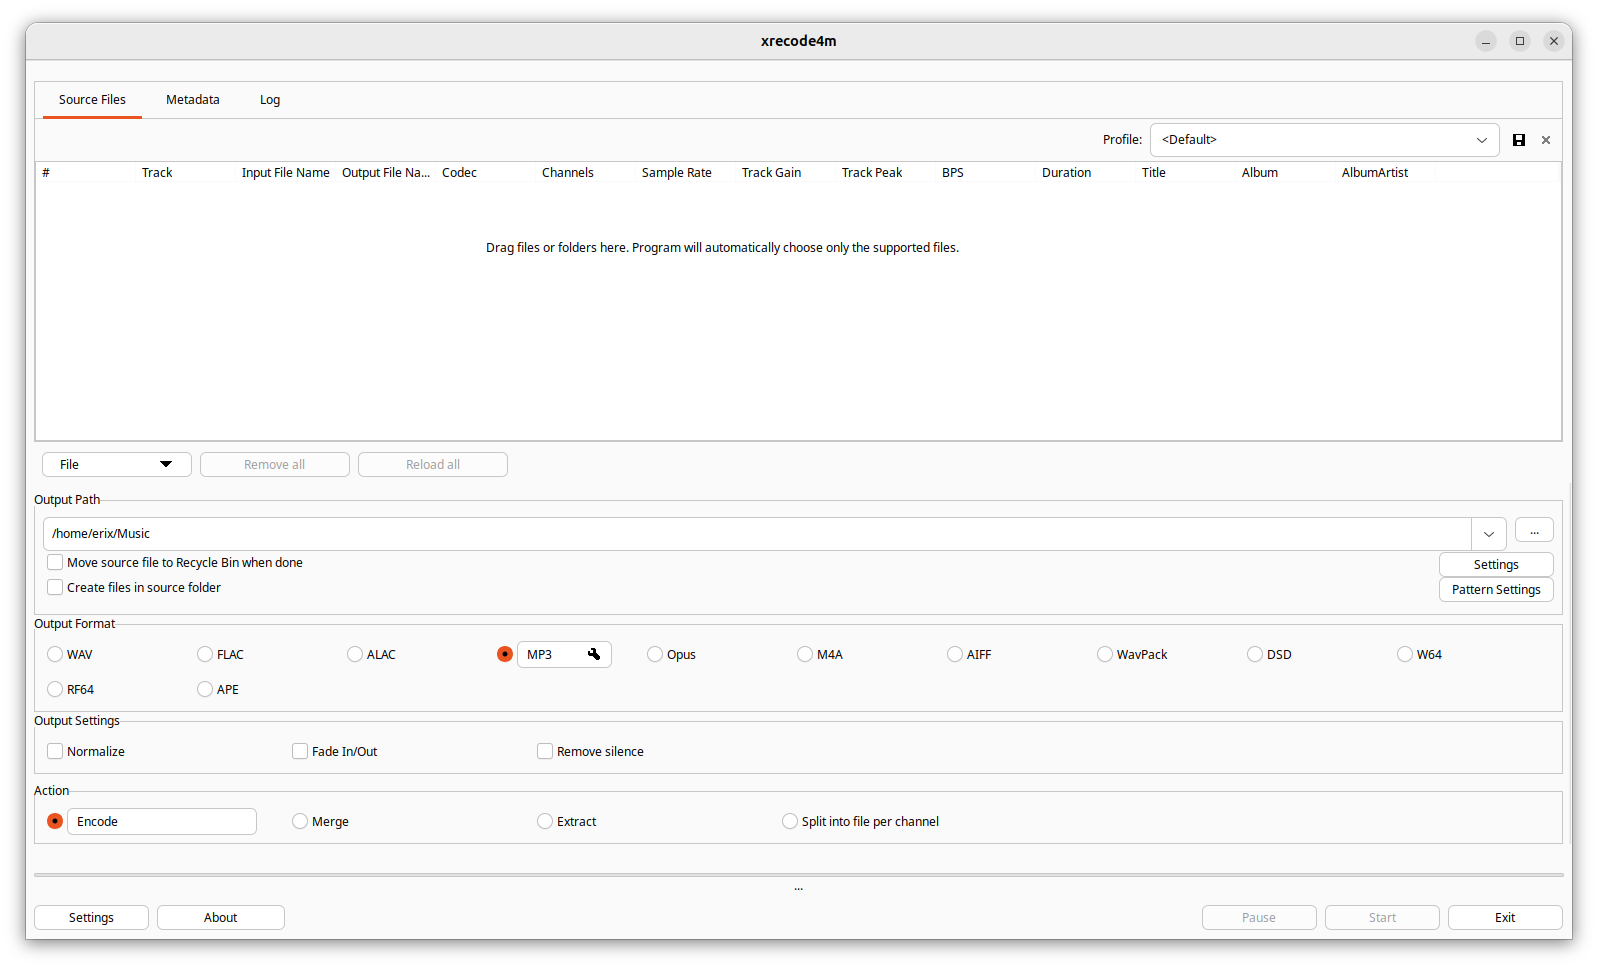The image size is (1598, 968).
Task: Click the Reload all button
Action: [x=433, y=465]
